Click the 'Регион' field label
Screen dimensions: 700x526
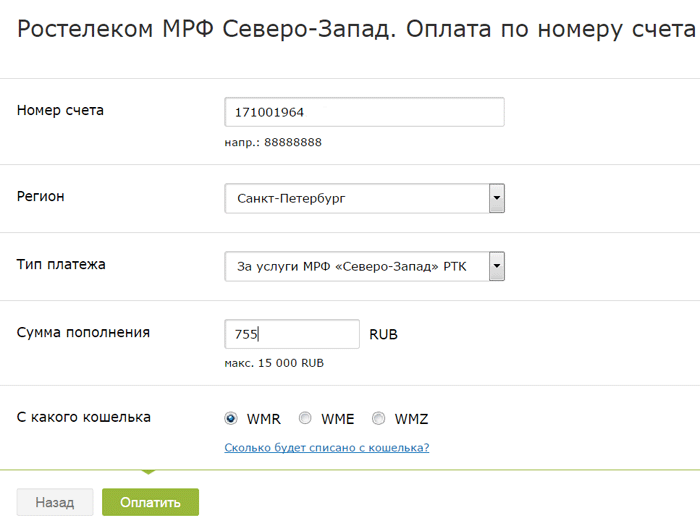(41, 196)
